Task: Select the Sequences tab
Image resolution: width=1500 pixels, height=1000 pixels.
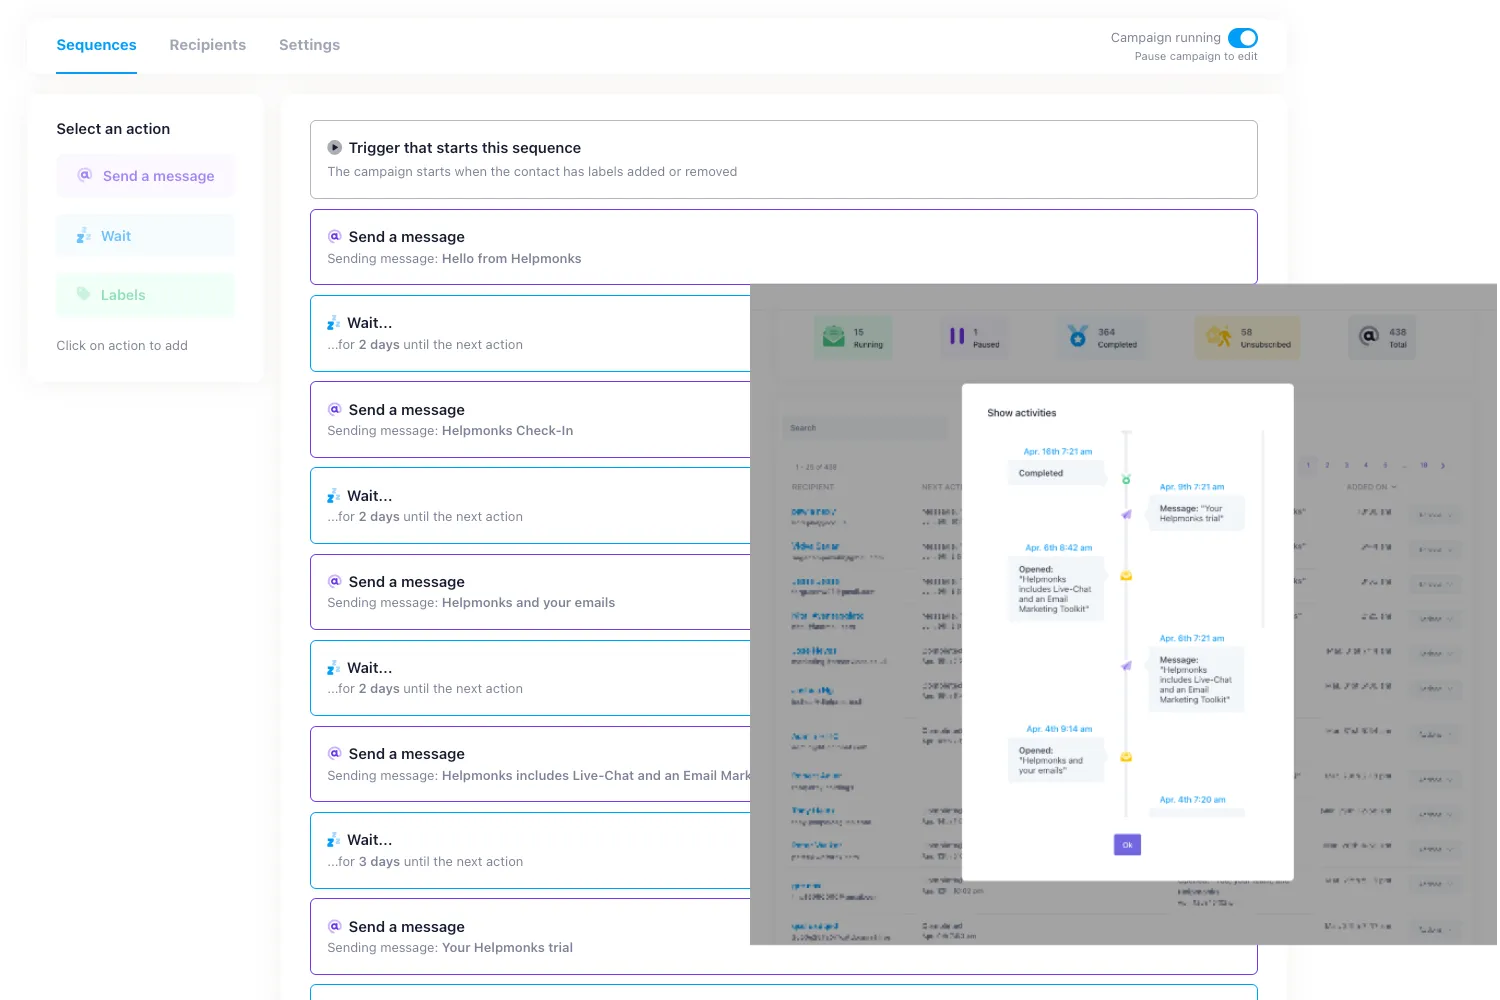Action: 96,45
